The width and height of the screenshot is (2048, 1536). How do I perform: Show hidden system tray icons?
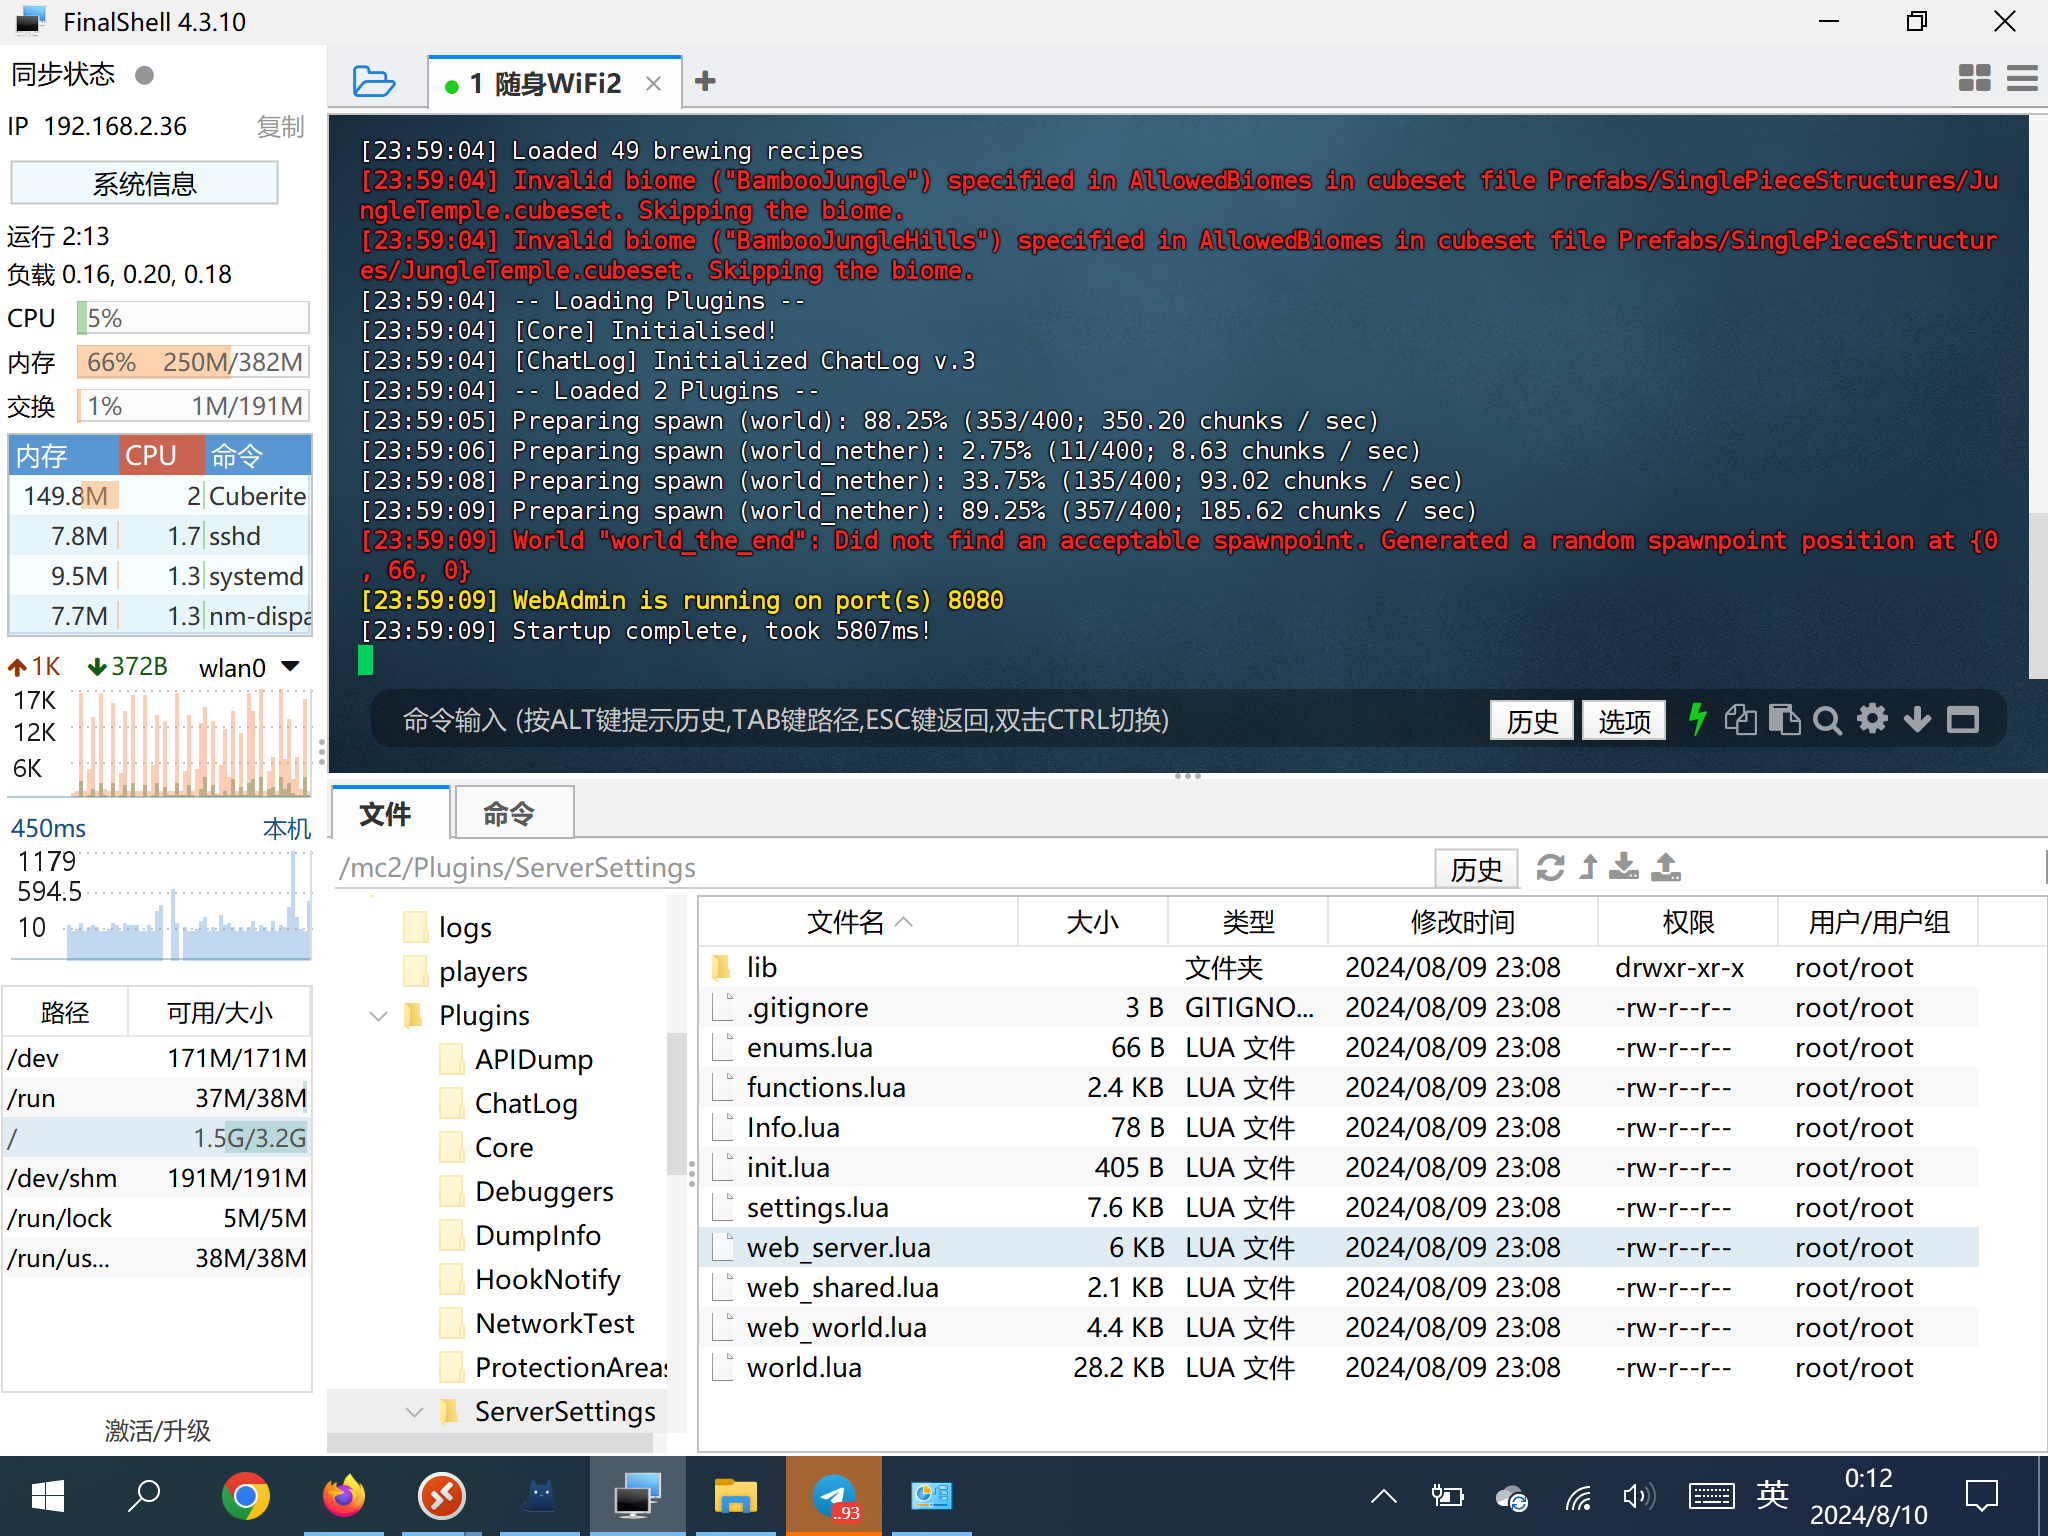click(1384, 1496)
